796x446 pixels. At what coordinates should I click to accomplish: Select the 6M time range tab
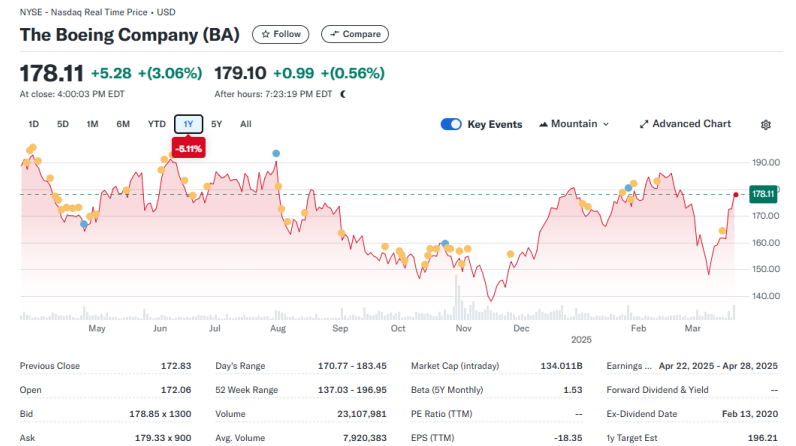pyautogui.click(x=123, y=124)
